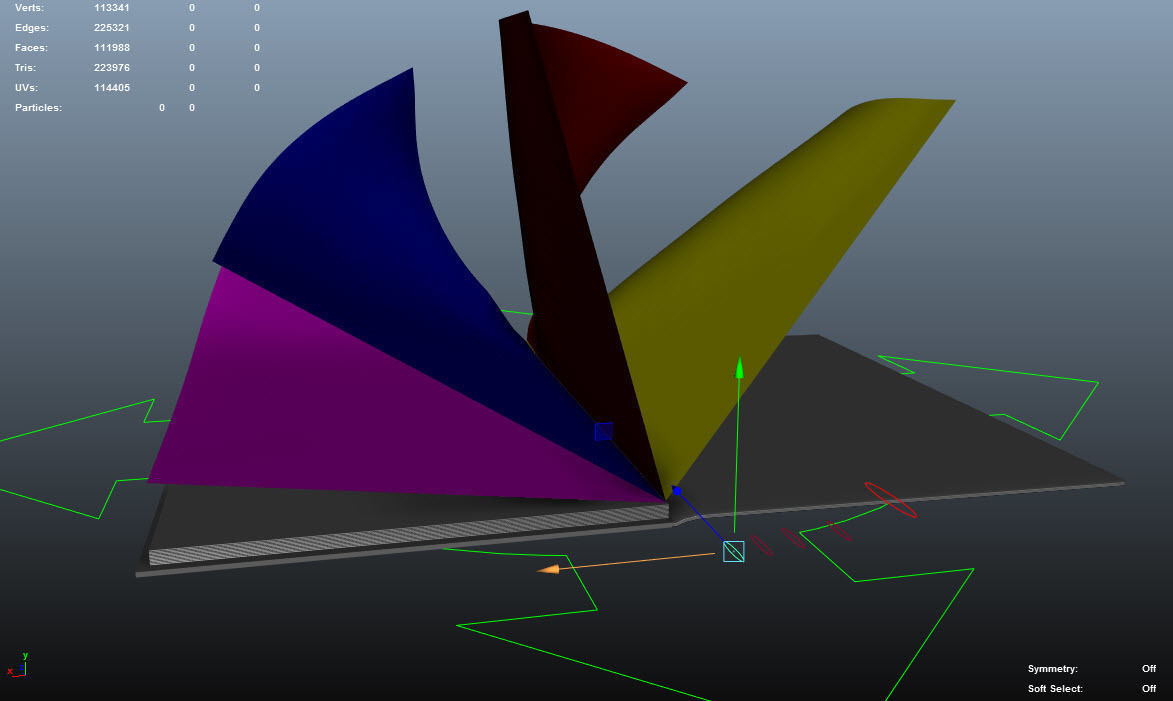
Task: Click the Particles label in HUD
Action: tap(38, 108)
